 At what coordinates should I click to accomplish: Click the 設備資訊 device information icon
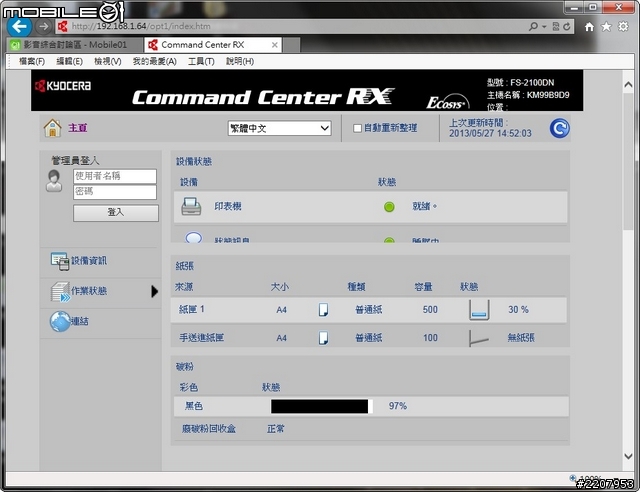[60, 261]
